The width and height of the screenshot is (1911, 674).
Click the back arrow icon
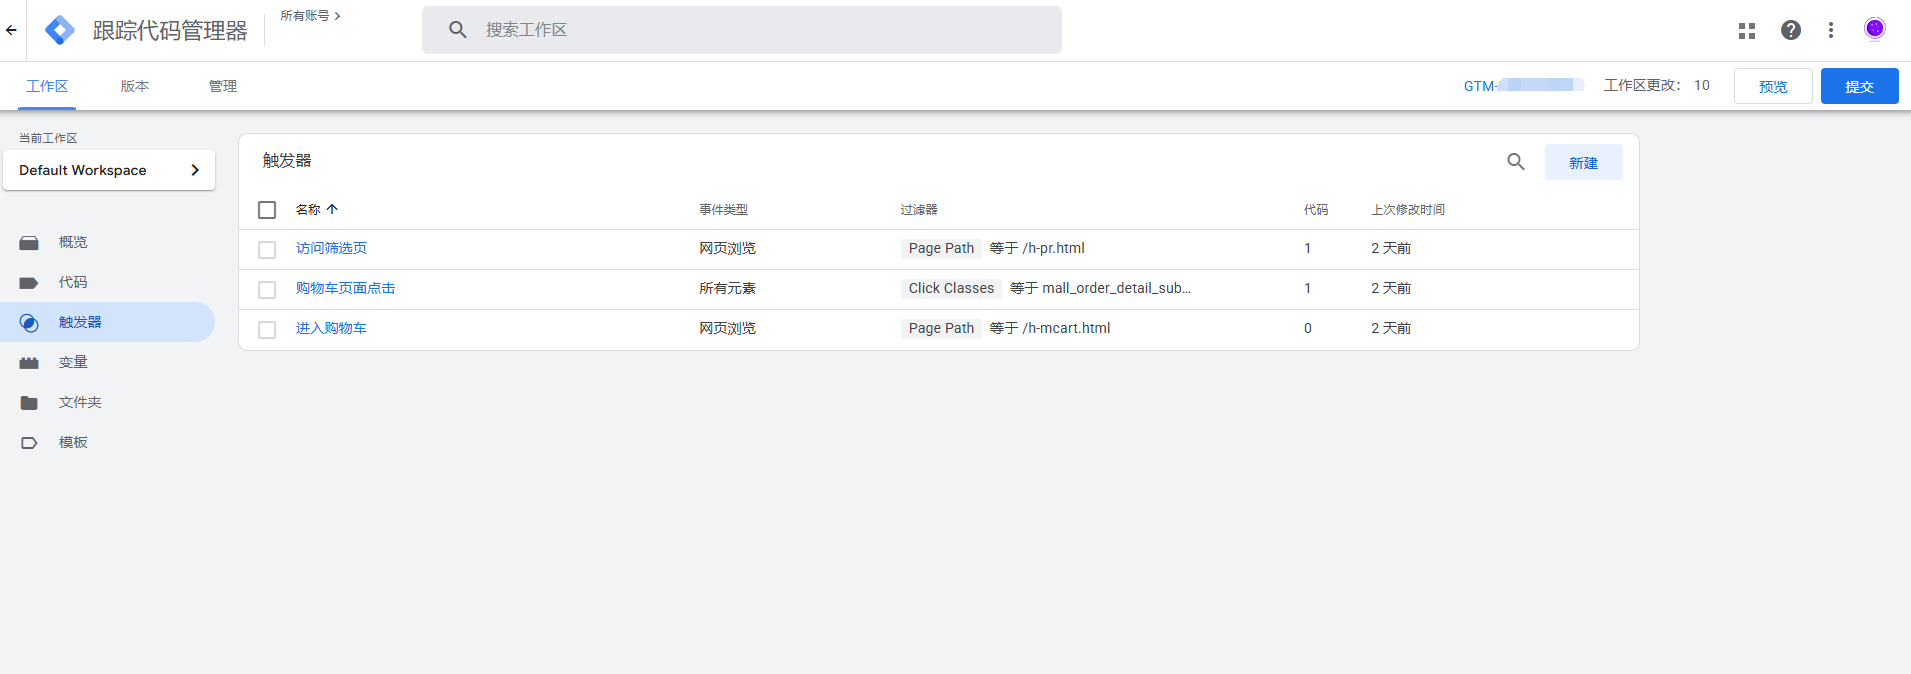click(x=11, y=30)
